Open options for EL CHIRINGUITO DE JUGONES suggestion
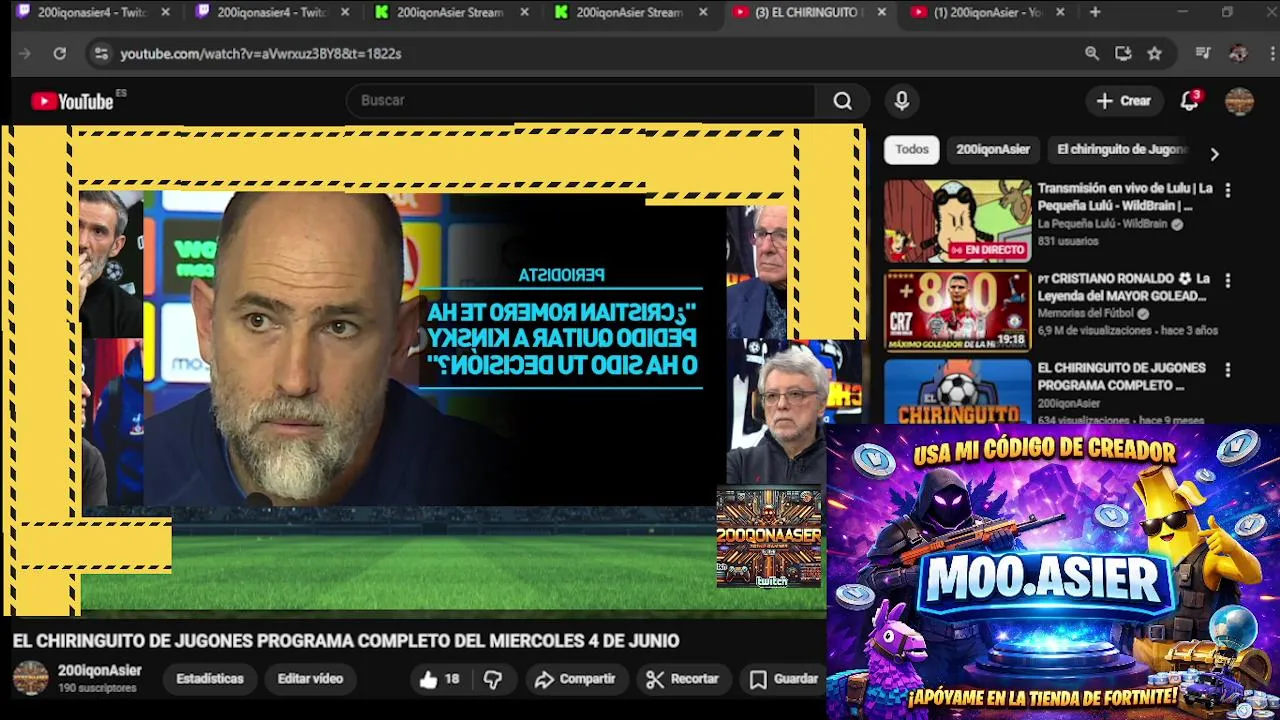1280x720 pixels. (1228, 370)
